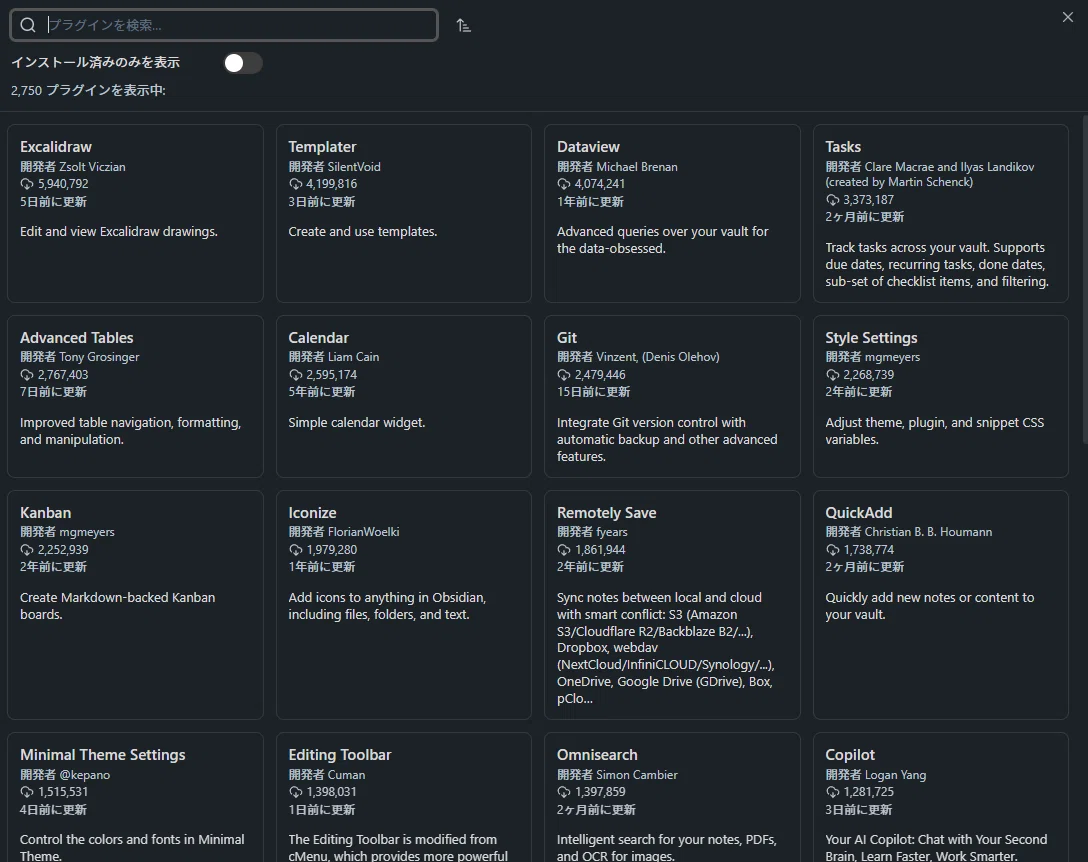The width and height of the screenshot is (1088, 862).
Task: Click developer name SilentVoid
Action: (354, 167)
